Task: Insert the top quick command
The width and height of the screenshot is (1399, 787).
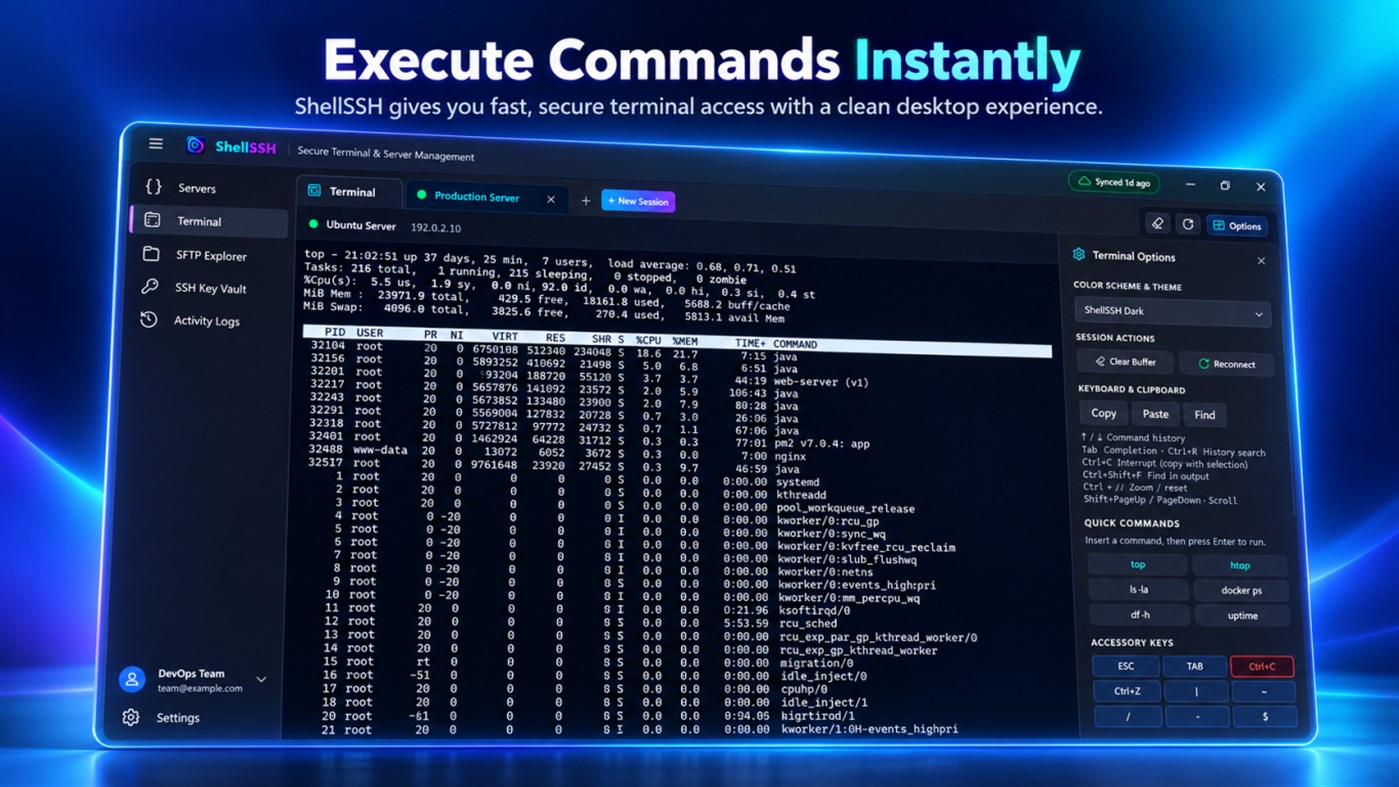Action: pyautogui.click(x=1138, y=564)
